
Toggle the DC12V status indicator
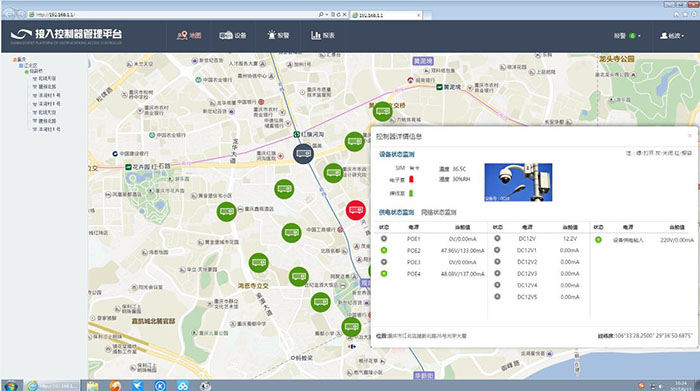pyautogui.click(x=497, y=239)
